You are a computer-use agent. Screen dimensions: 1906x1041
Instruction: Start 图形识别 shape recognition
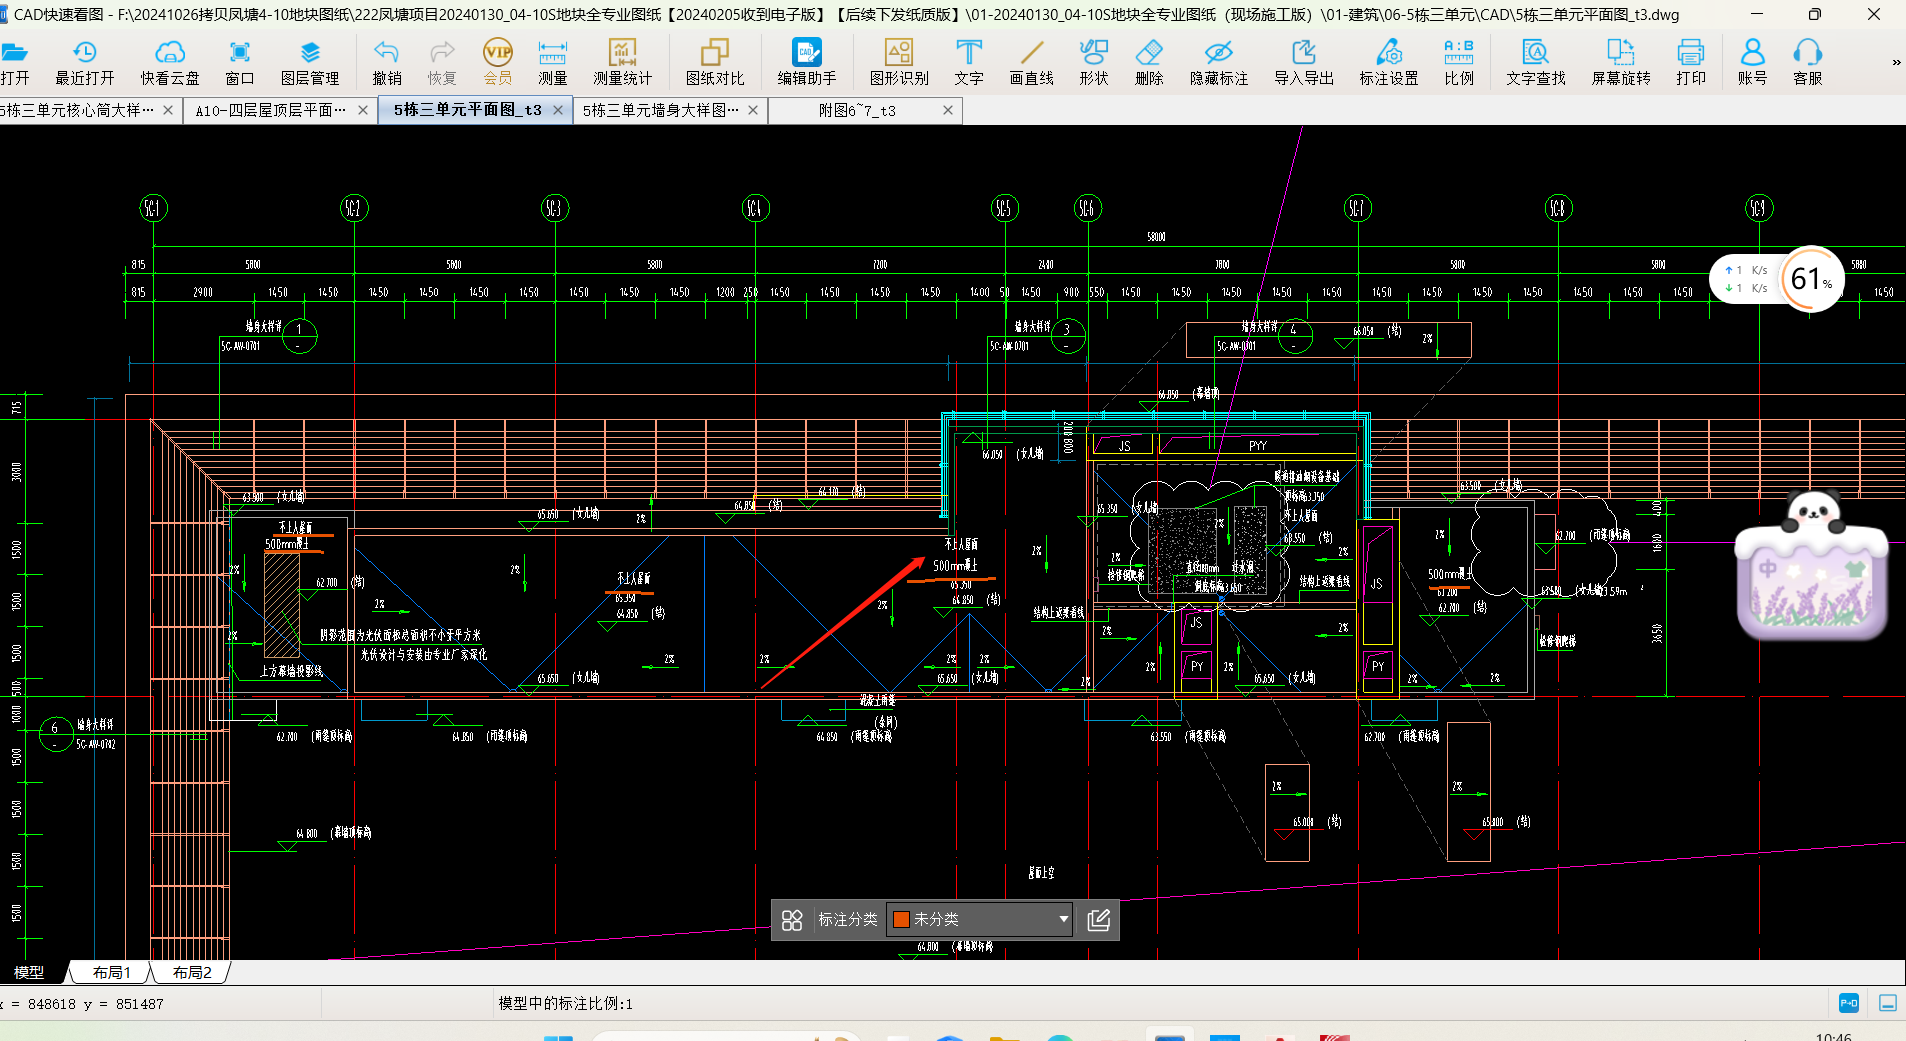[899, 62]
